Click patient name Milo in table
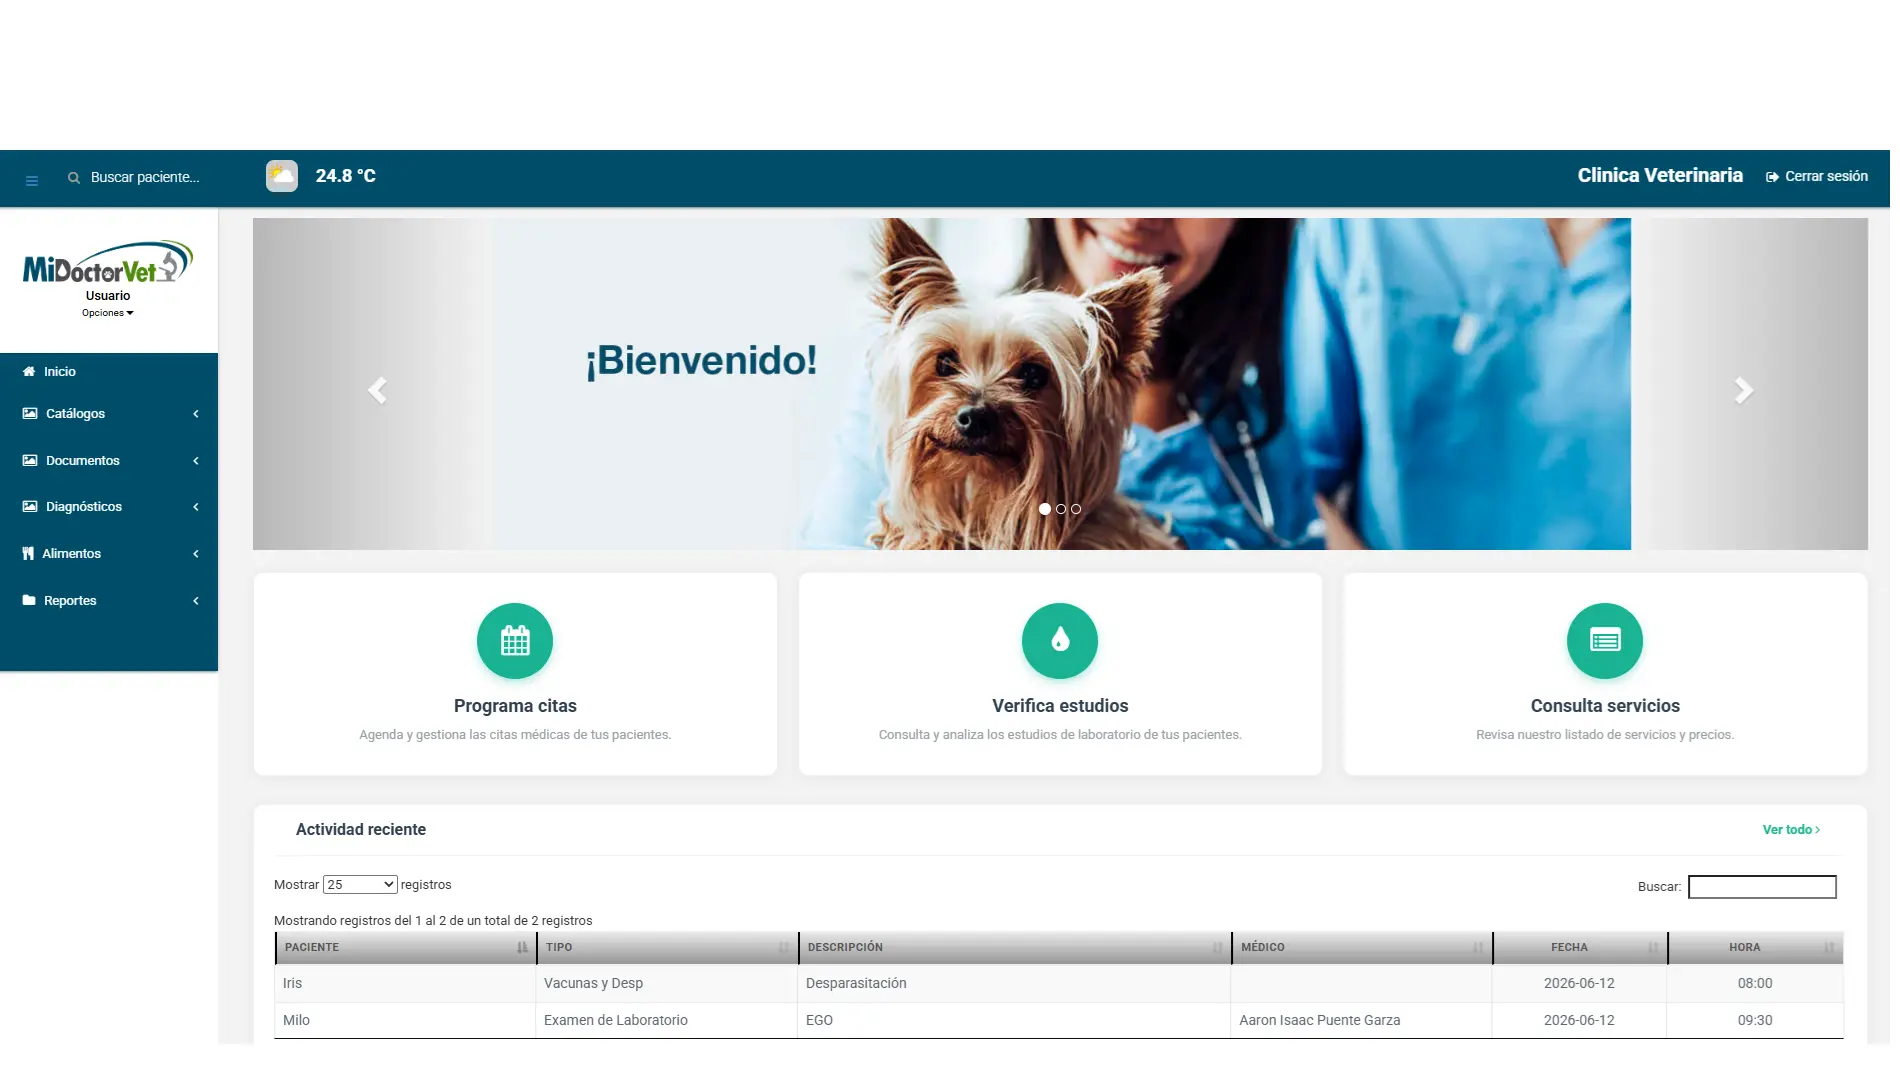The height and width of the screenshot is (1074, 1900). (x=296, y=1021)
